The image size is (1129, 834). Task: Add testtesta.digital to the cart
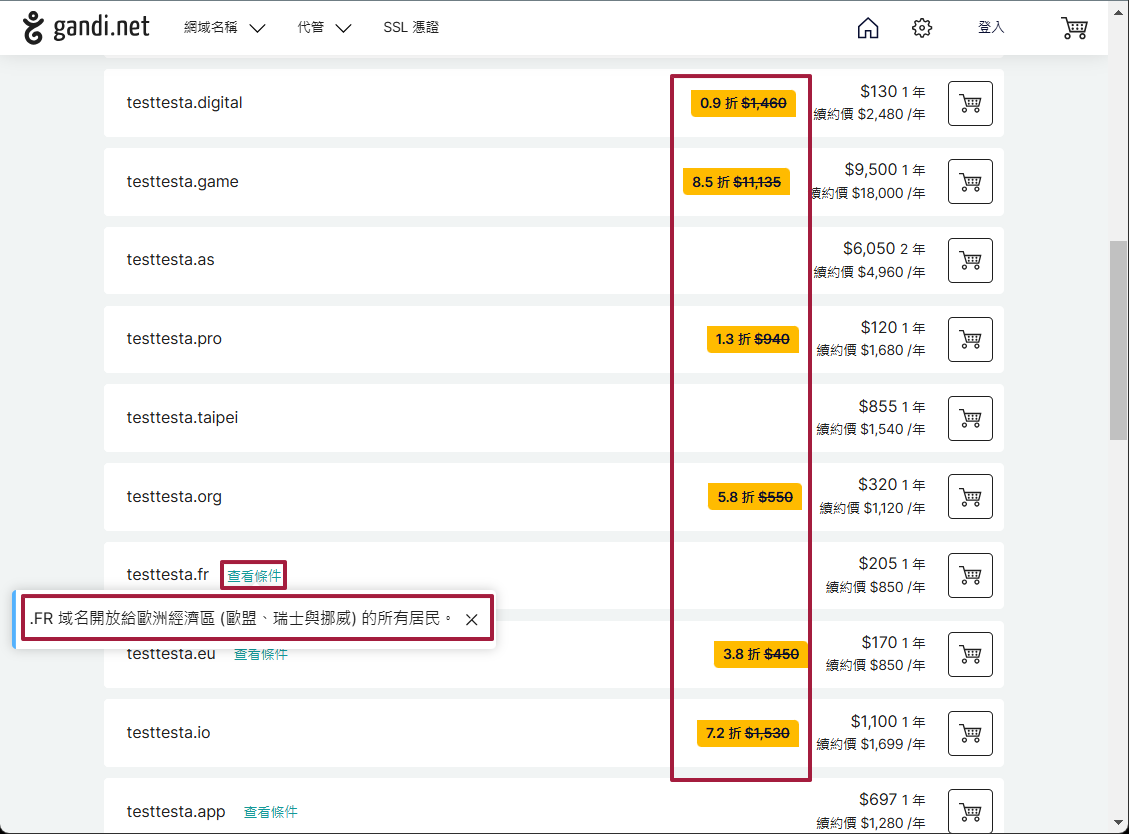click(x=969, y=103)
